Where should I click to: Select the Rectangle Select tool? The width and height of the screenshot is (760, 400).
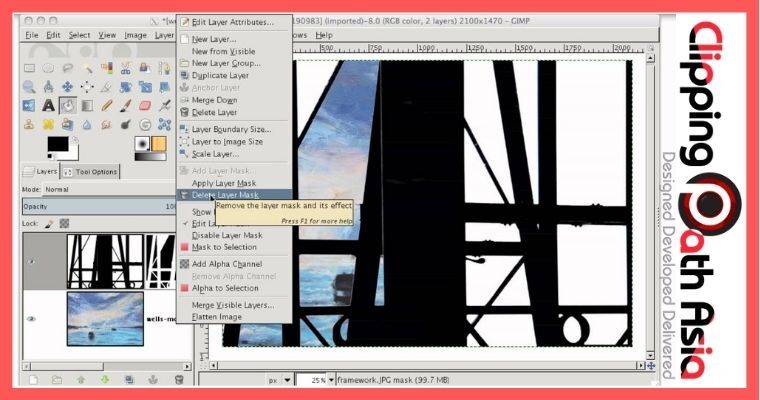click(29, 68)
